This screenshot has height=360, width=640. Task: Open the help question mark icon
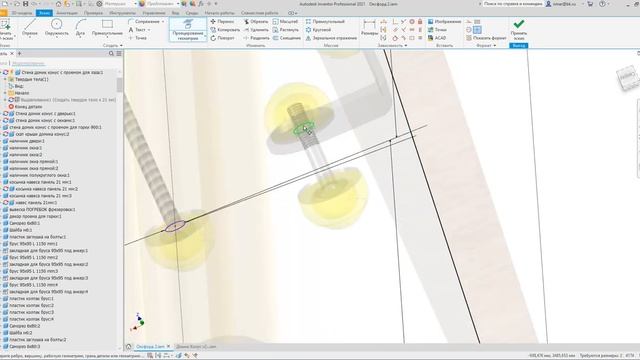602,4
